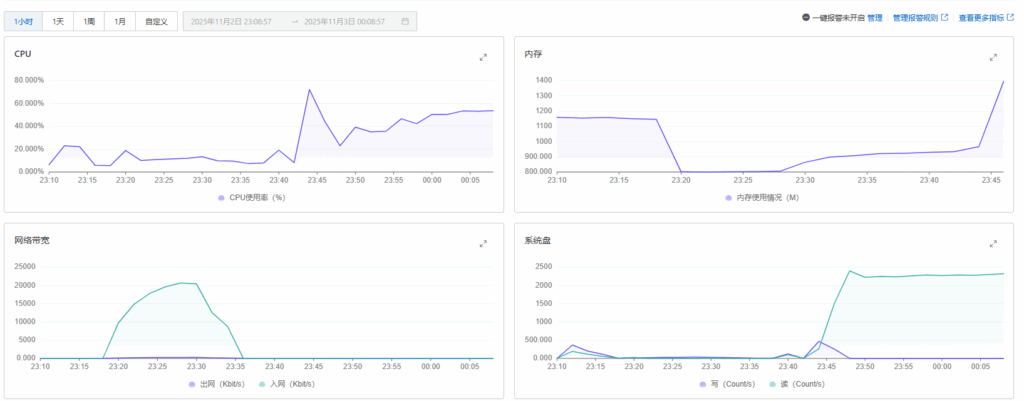Click external link icon beside 管理报警规则
Image resolution: width=1024 pixels, height=401 pixels.
pyautogui.click(x=945, y=18)
